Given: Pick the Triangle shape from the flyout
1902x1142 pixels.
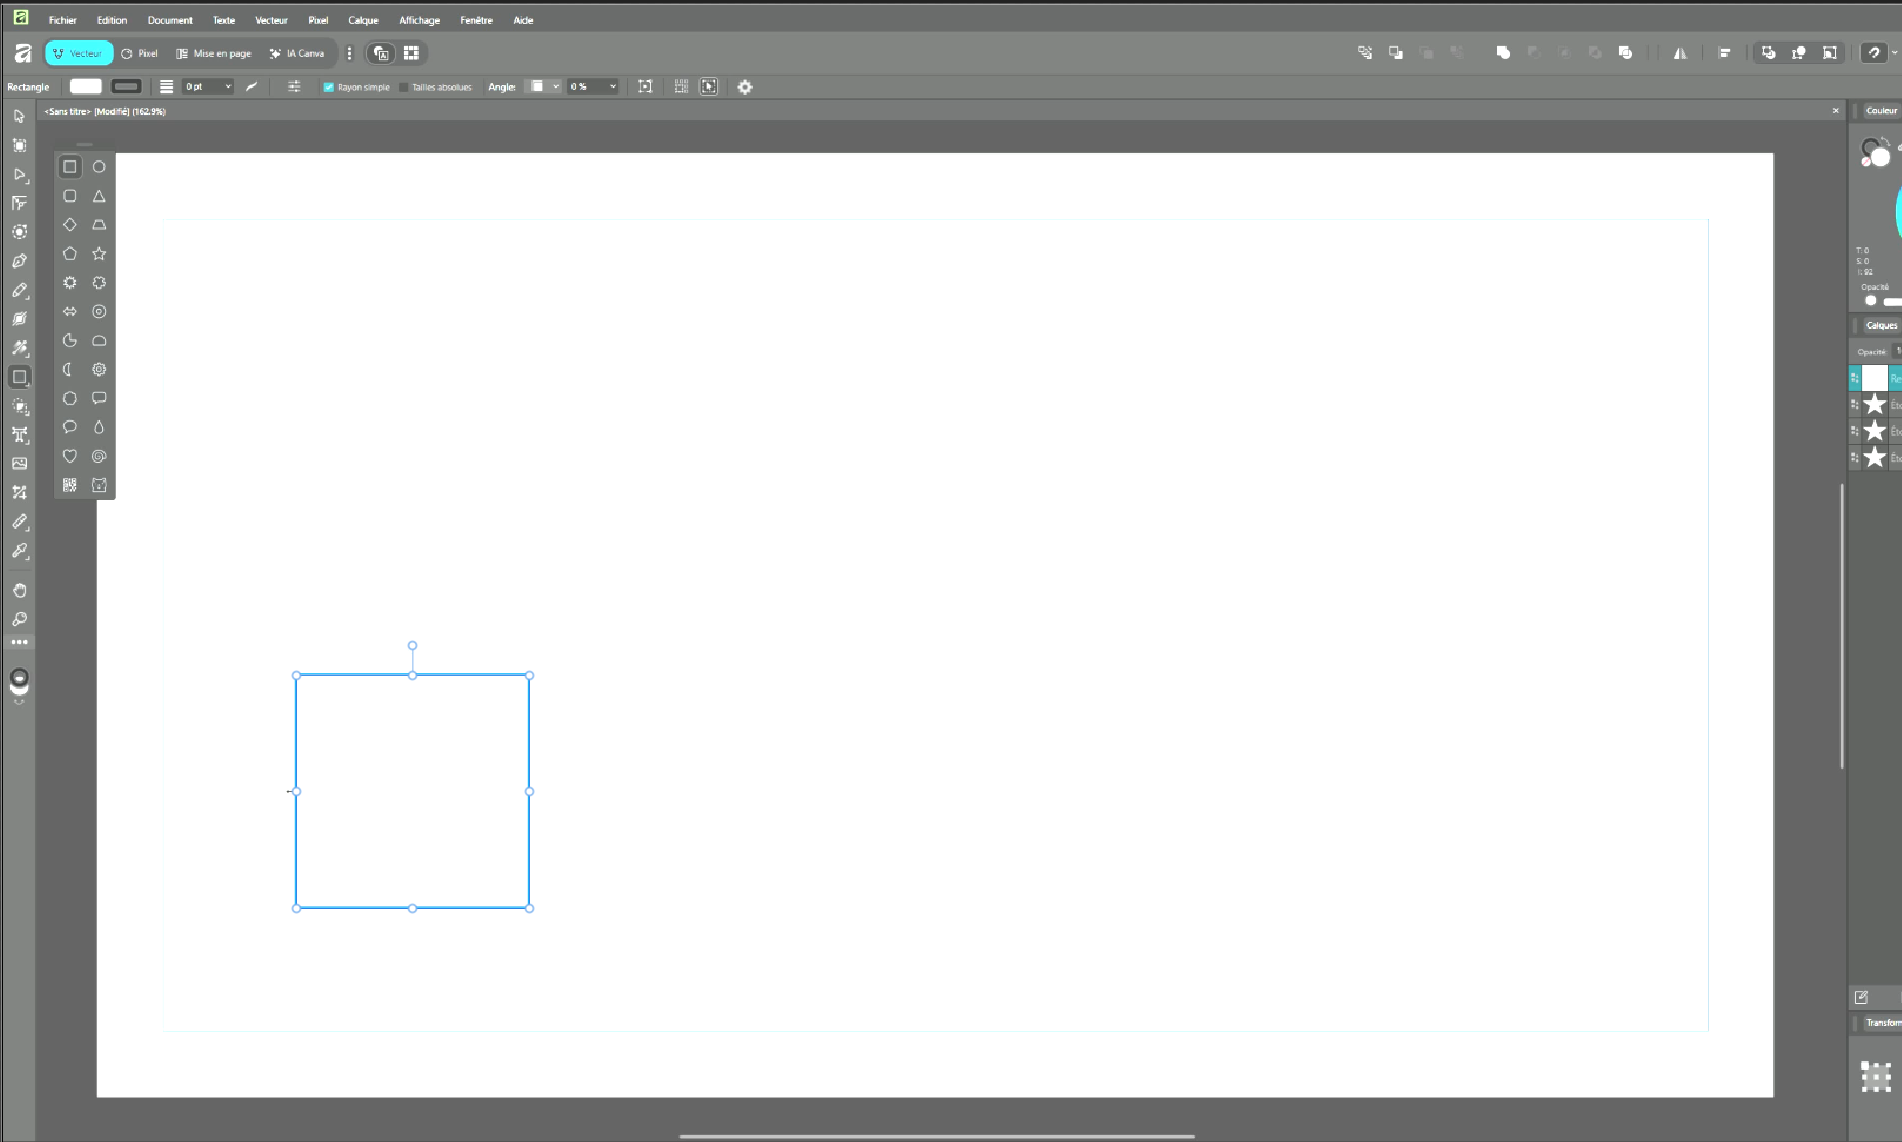Looking at the screenshot, I should [x=99, y=196].
